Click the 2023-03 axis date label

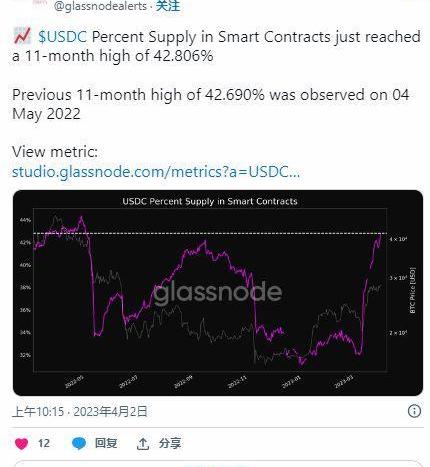click(x=344, y=382)
